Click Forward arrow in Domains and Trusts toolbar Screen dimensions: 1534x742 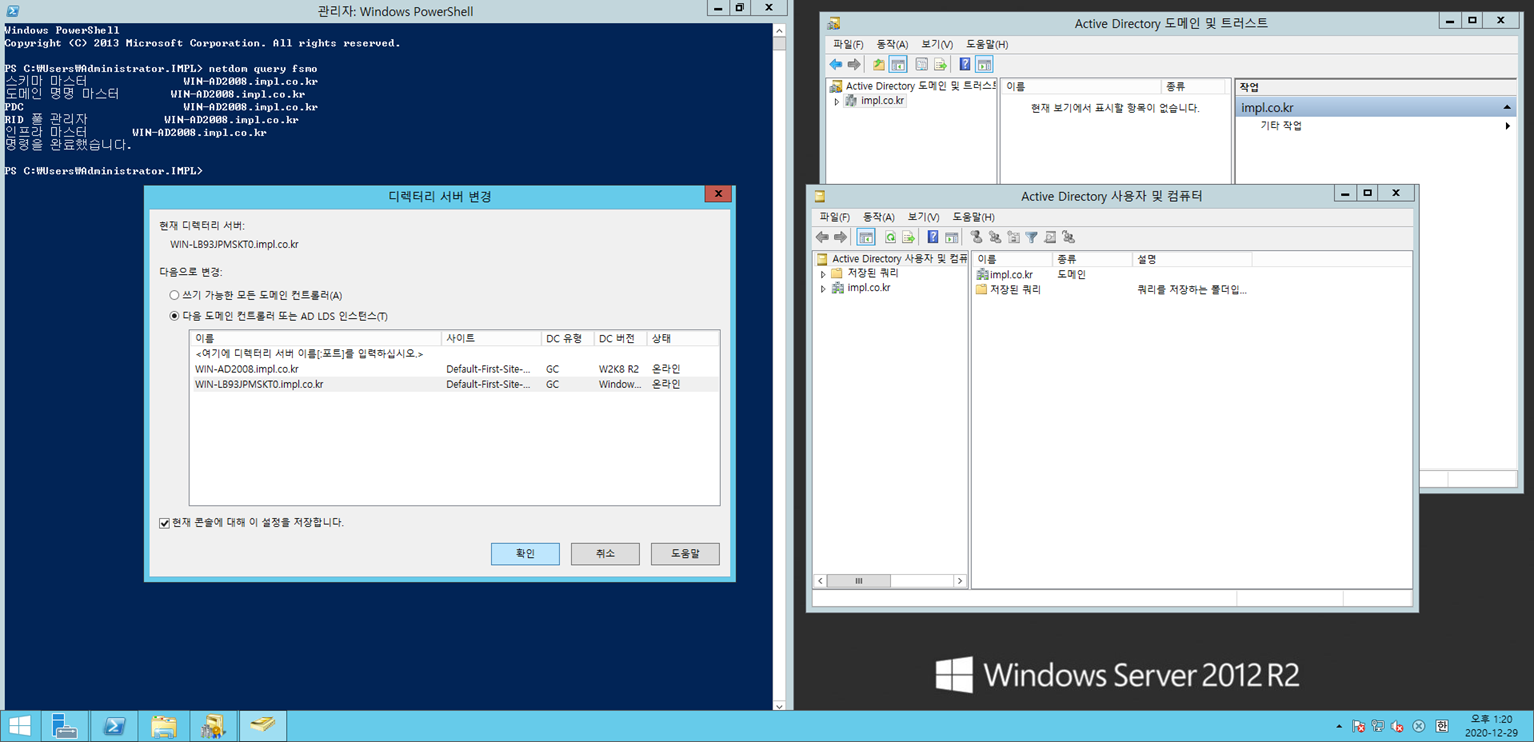854,65
